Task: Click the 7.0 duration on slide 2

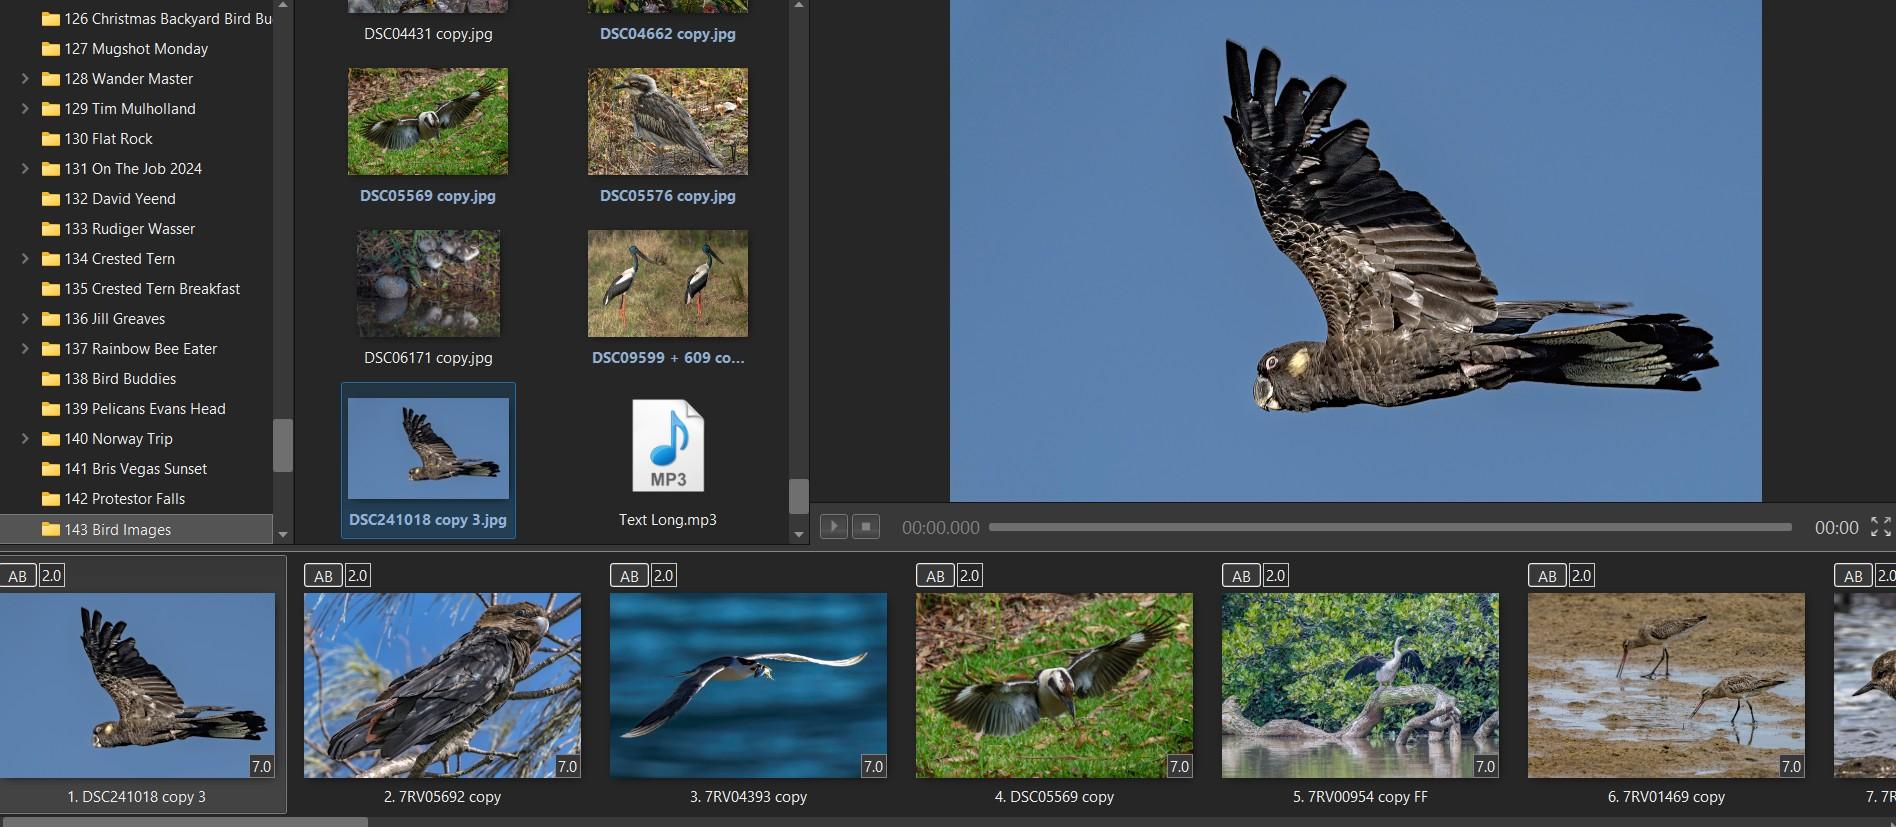Action: click(x=567, y=766)
